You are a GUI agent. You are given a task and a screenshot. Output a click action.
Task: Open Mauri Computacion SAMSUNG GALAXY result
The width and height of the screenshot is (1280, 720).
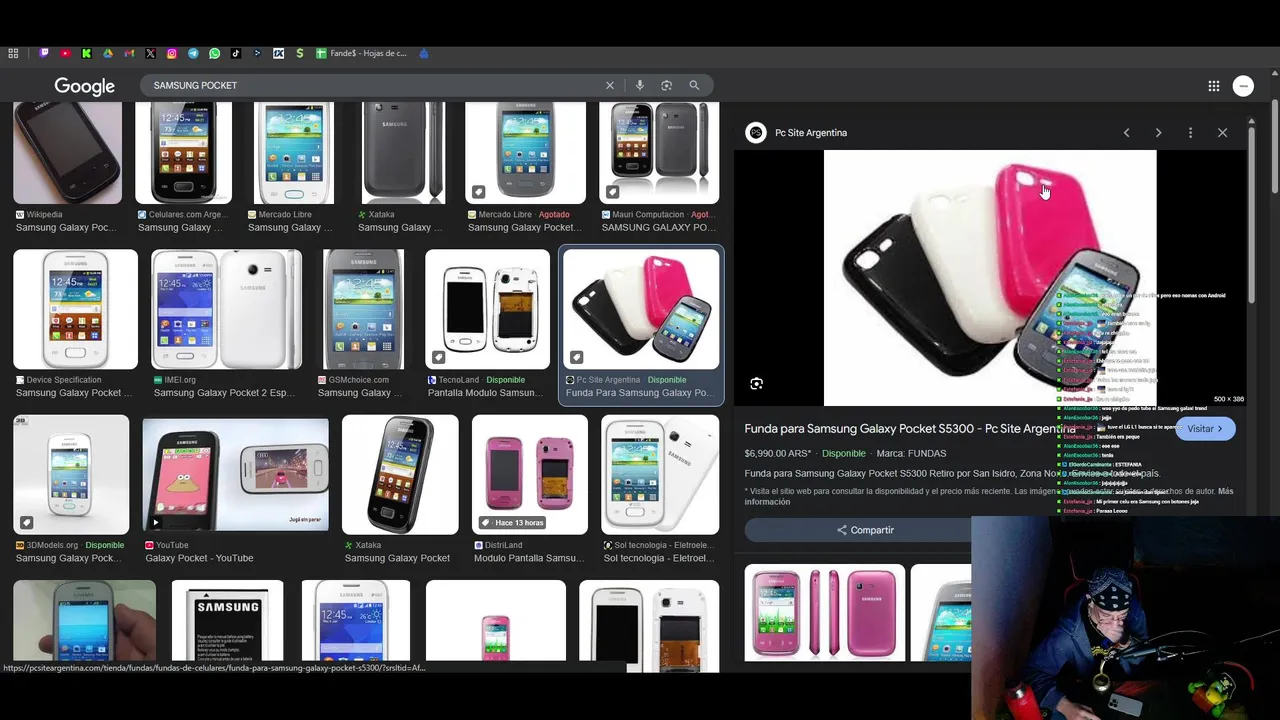pos(659,152)
